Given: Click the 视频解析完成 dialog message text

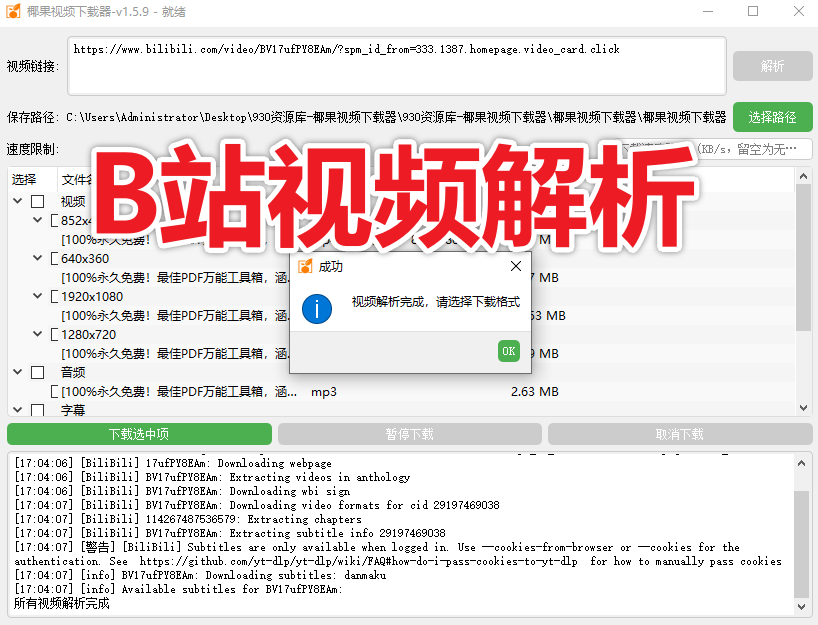Looking at the screenshot, I should [x=436, y=302].
